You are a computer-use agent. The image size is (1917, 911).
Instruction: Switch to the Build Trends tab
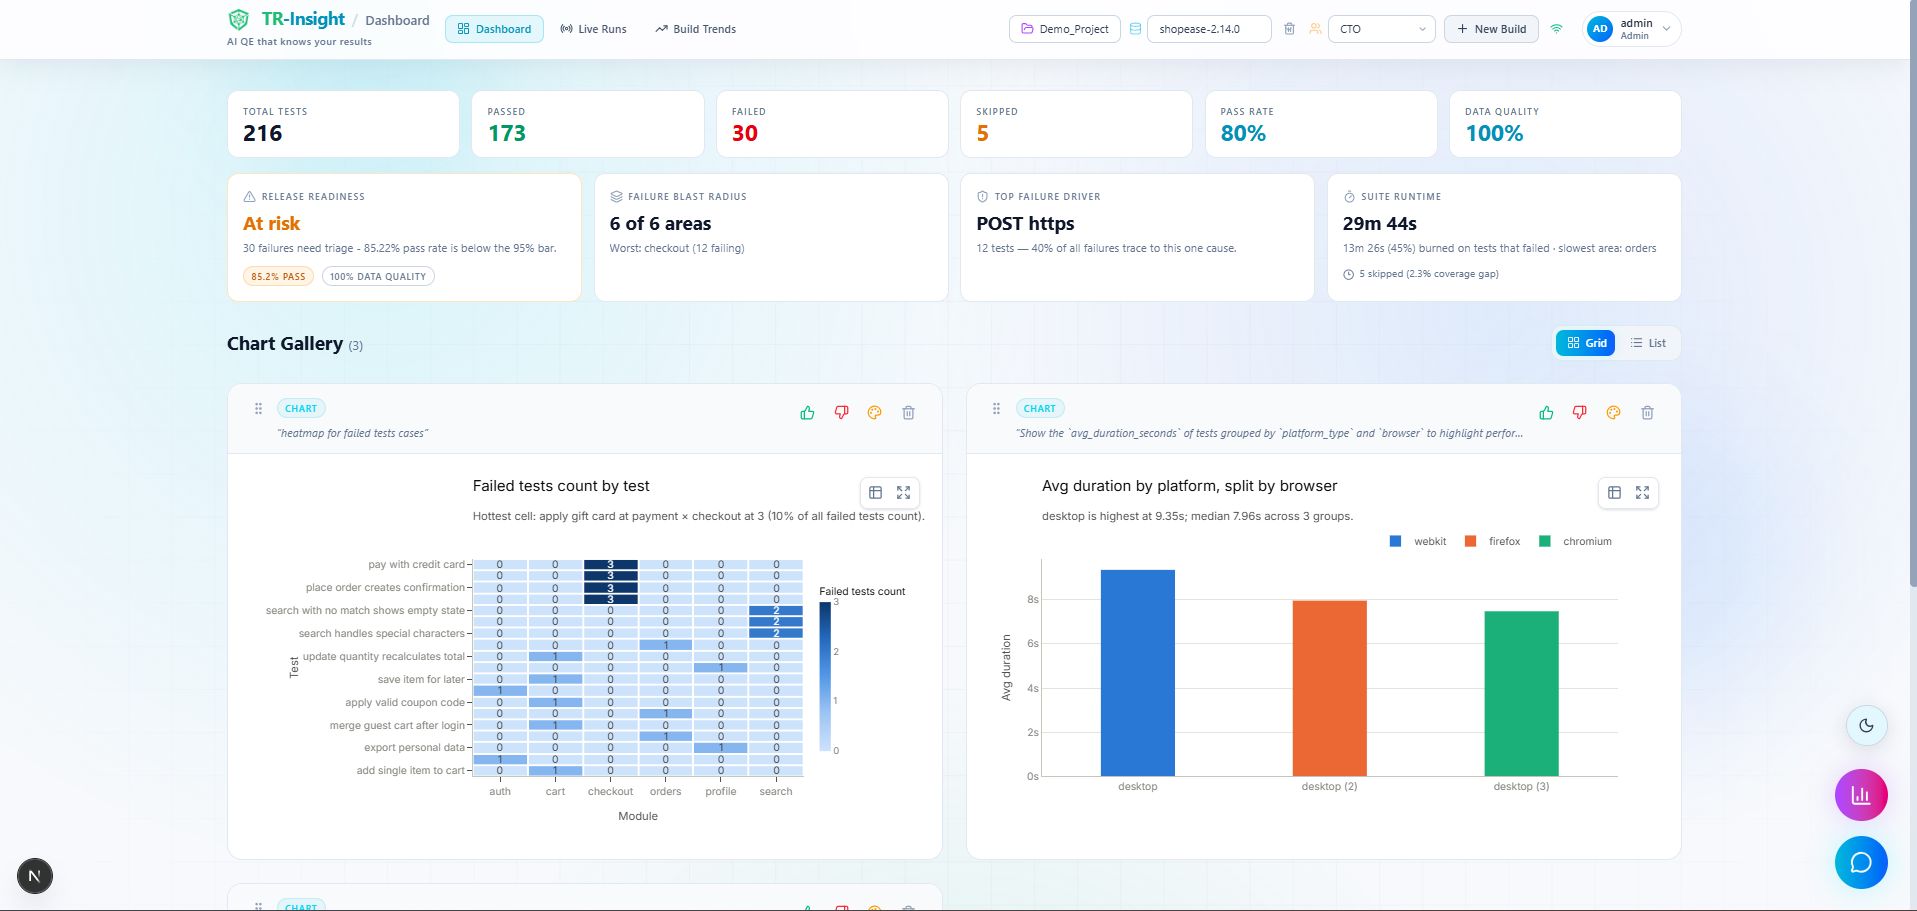point(695,29)
